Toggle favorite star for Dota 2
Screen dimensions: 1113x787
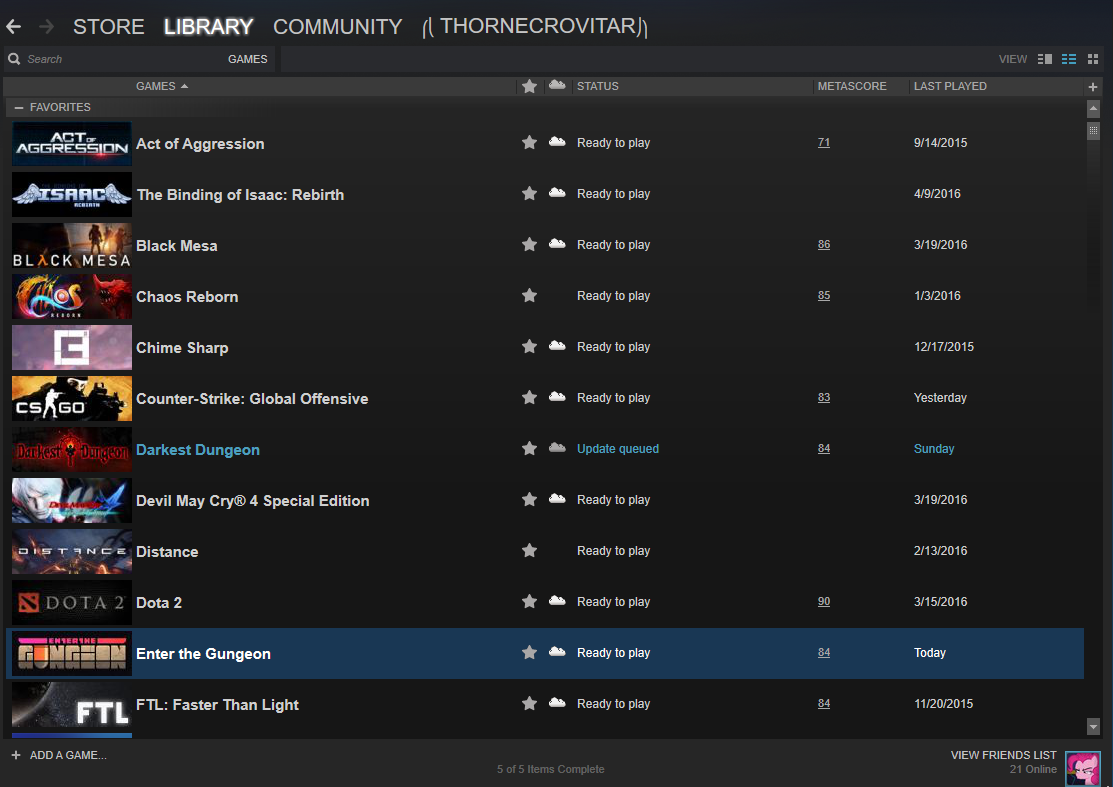[529, 602]
